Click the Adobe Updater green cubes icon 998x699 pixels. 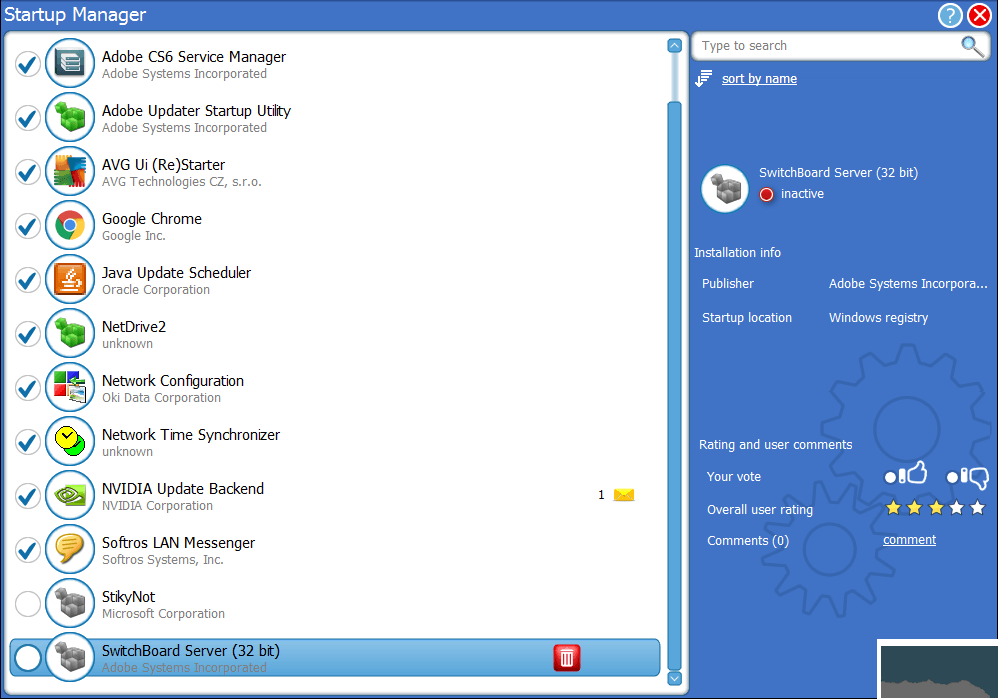[69, 117]
